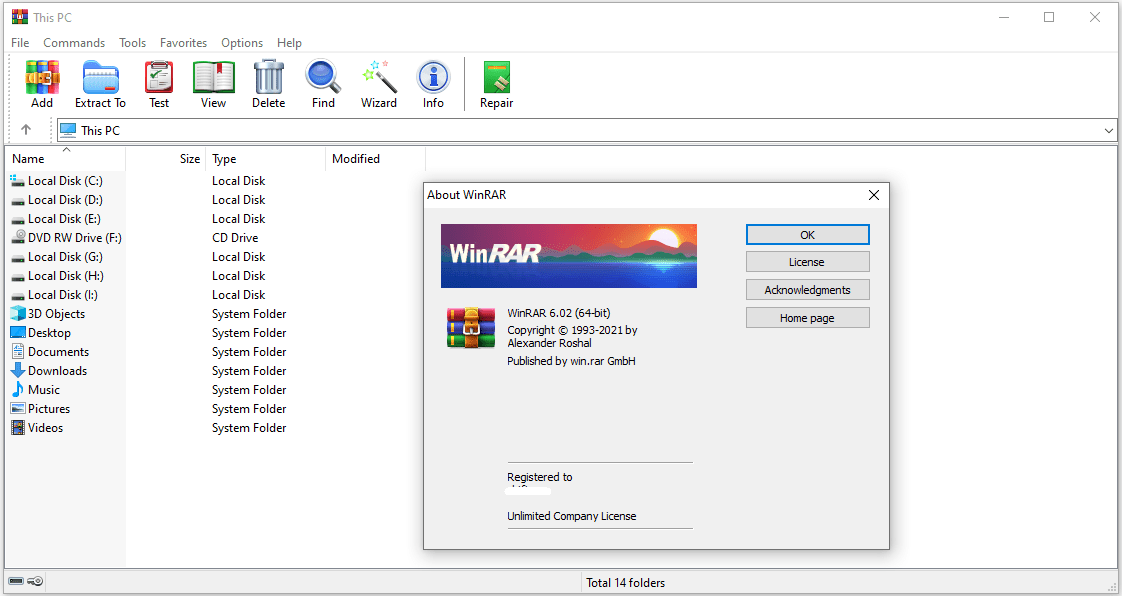Click the drive and key status bar icon
The width and height of the screenshot is (1122, 596).
click(26, 581)
